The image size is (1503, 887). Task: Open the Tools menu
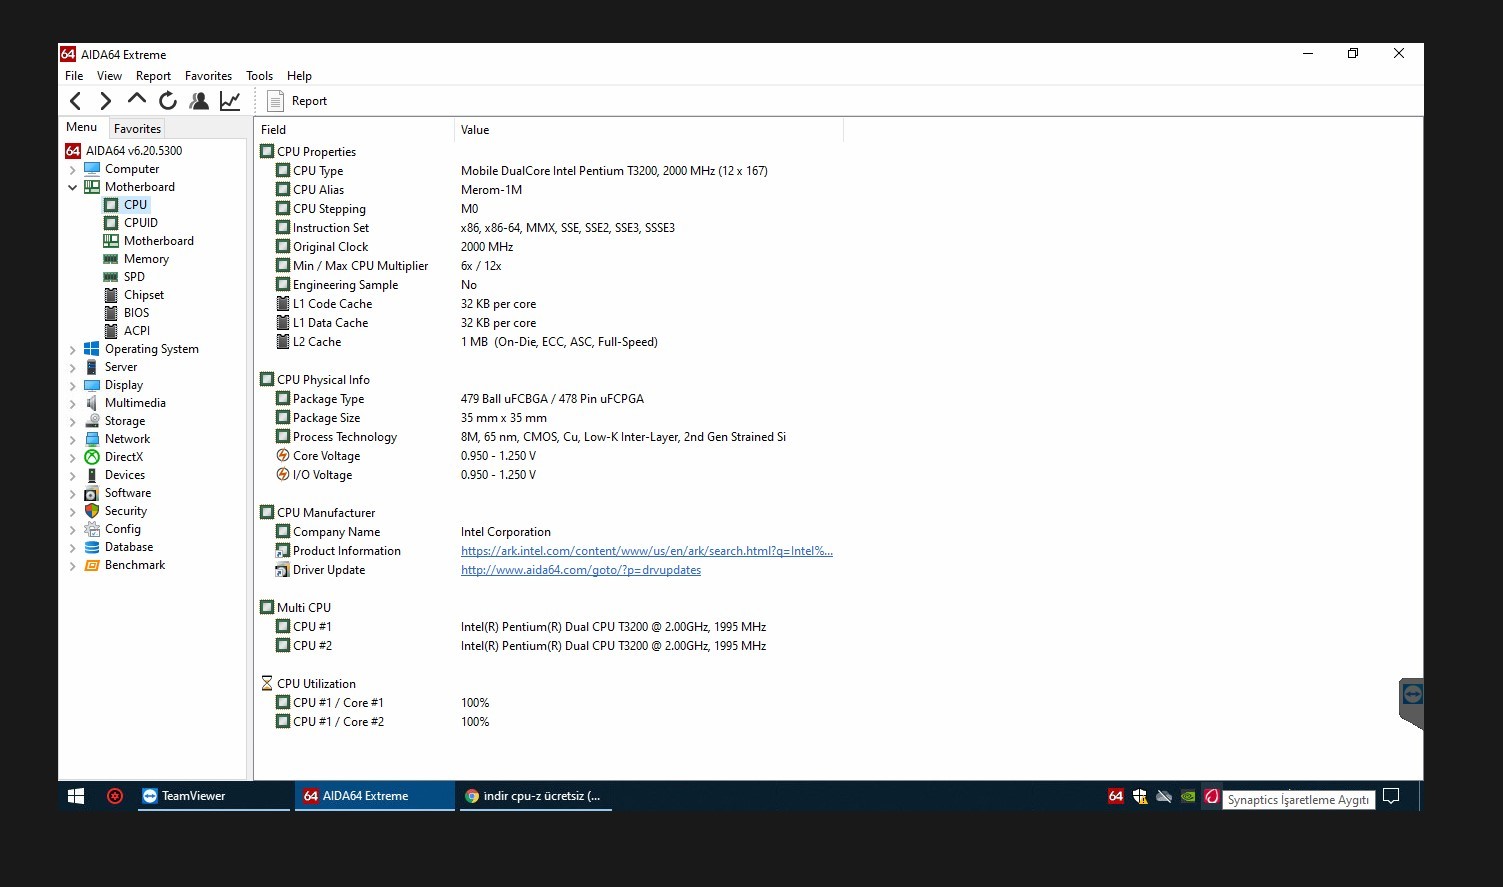pyautogui.click(x=259, y=76)
